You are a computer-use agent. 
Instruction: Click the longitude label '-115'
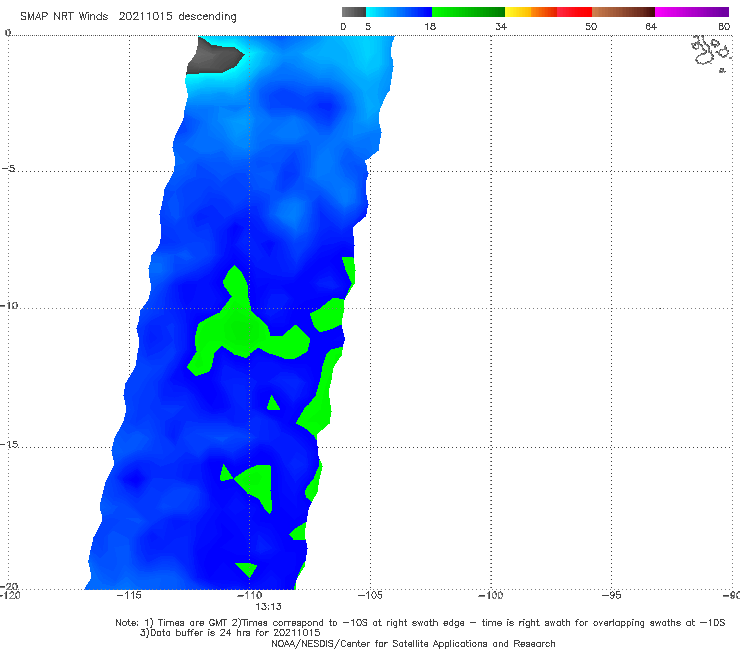[x=129, y=595]
